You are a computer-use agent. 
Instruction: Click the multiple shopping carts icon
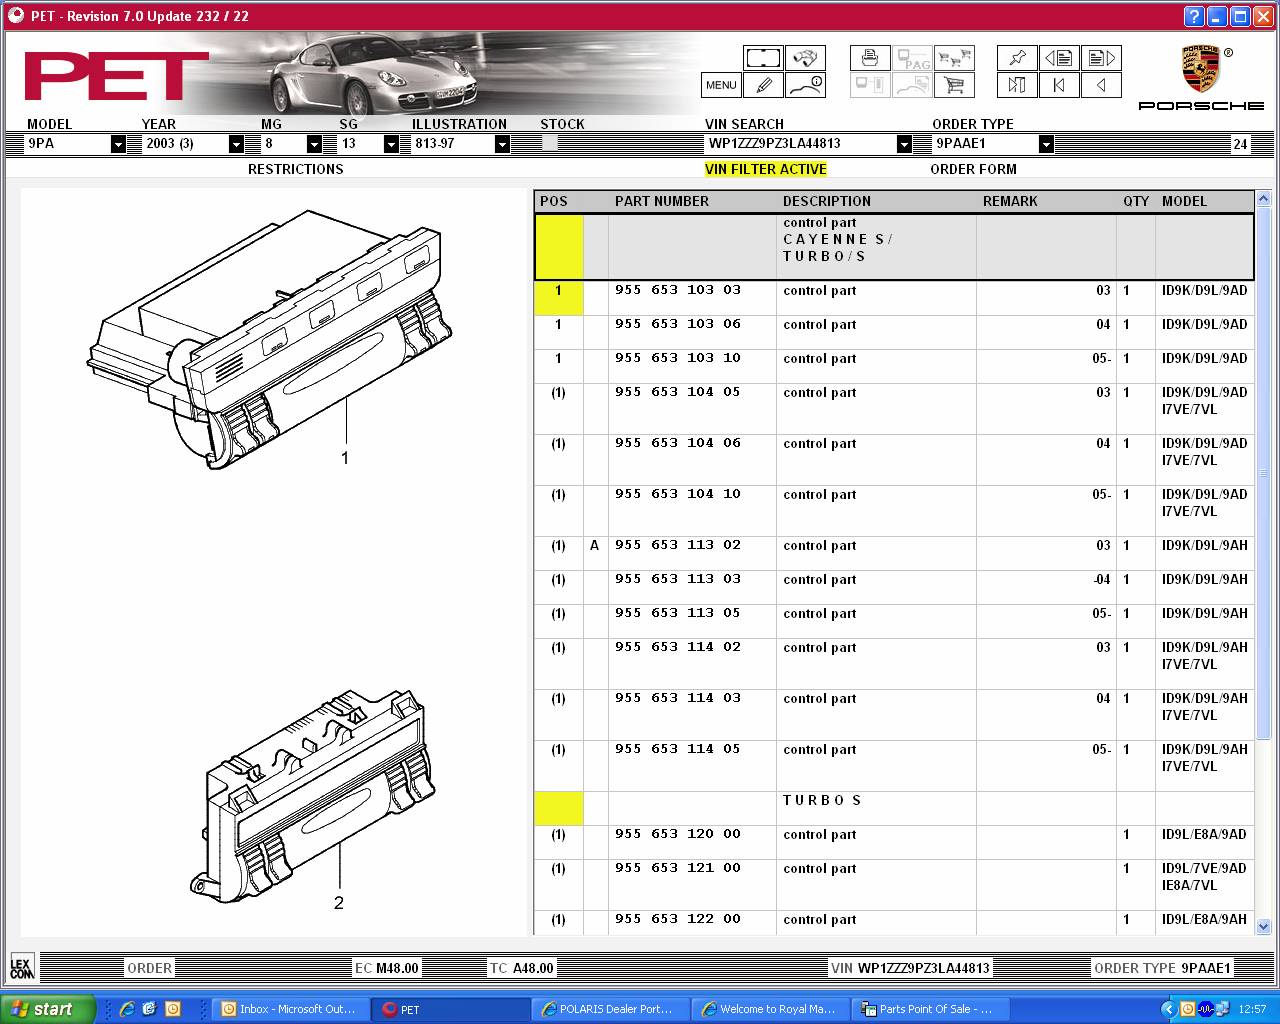click(954, 58)
